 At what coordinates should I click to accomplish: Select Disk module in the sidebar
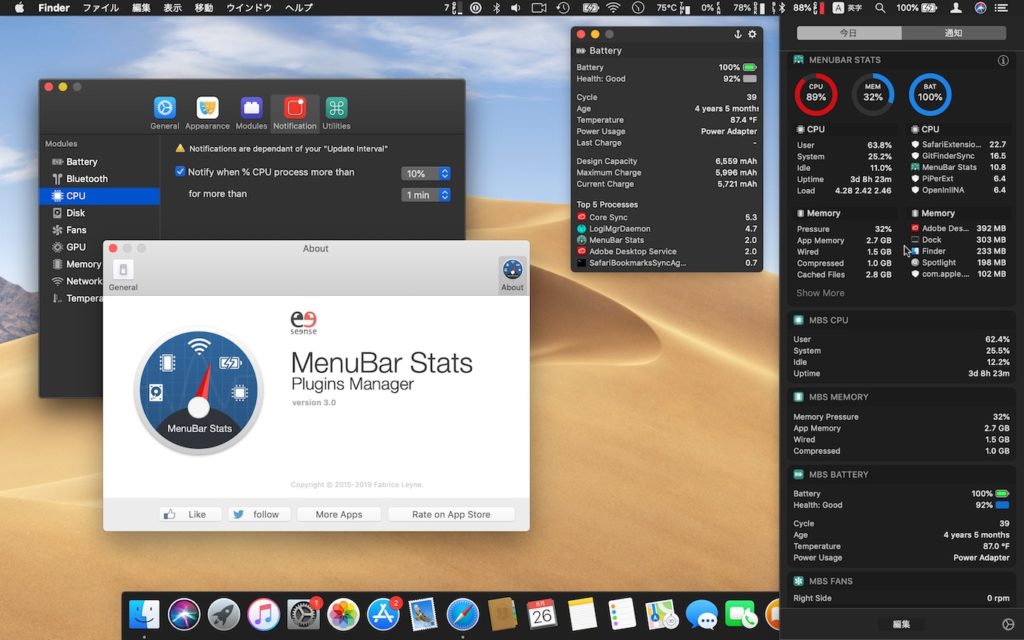76,213
